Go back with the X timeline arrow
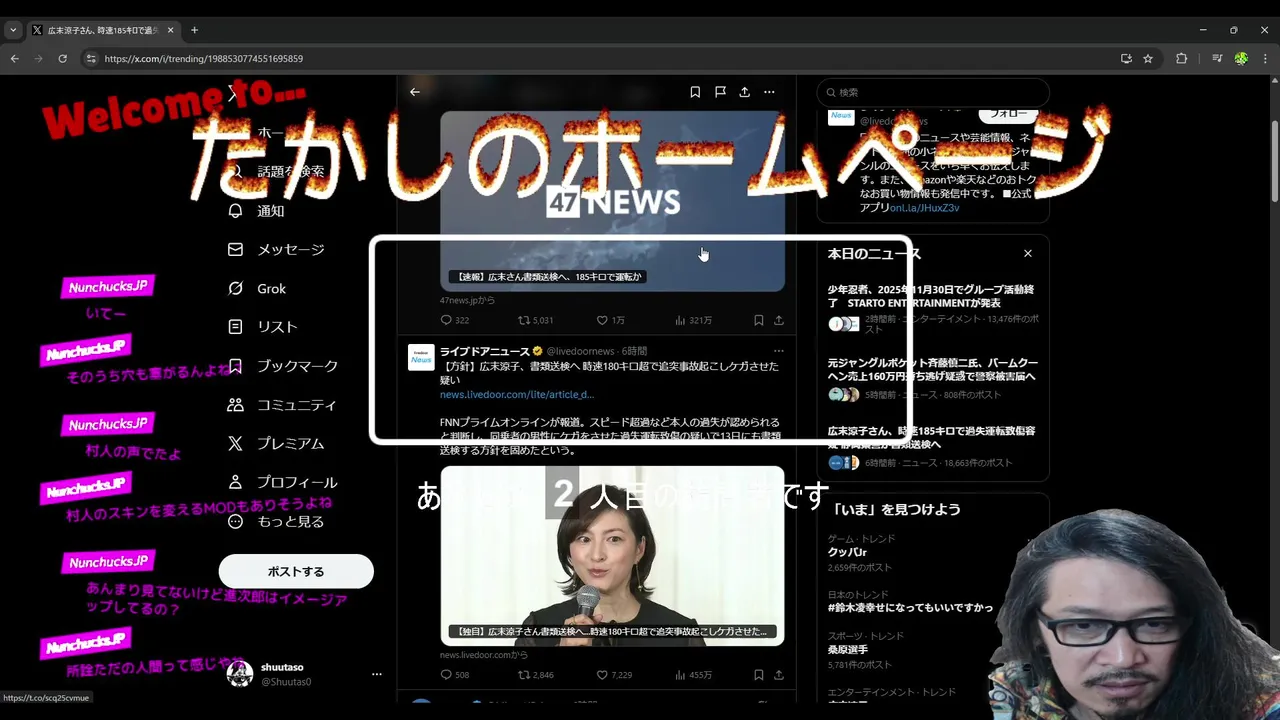Screen dimensions: 1280x720 pyautogui.click(x=415, y=92)
